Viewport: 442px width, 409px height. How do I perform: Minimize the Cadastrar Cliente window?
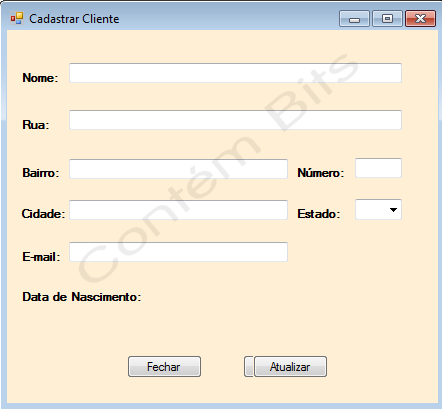point(354,18)
